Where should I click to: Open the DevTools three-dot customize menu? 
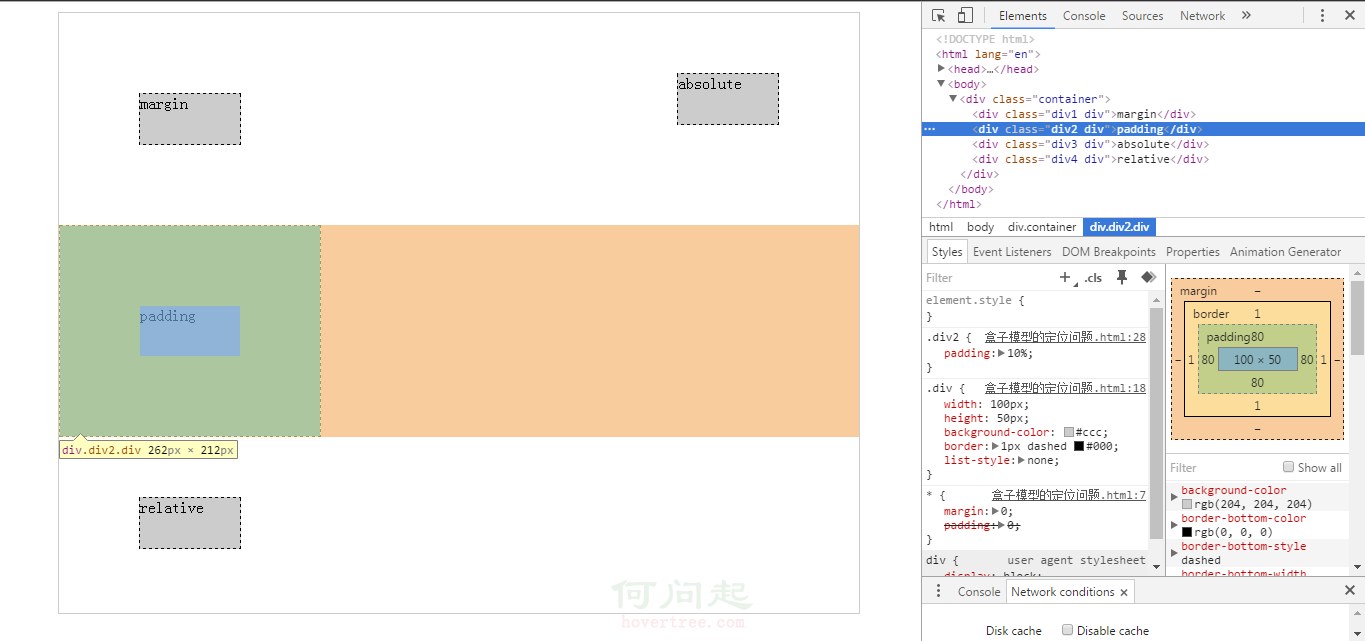[1322, 15]
